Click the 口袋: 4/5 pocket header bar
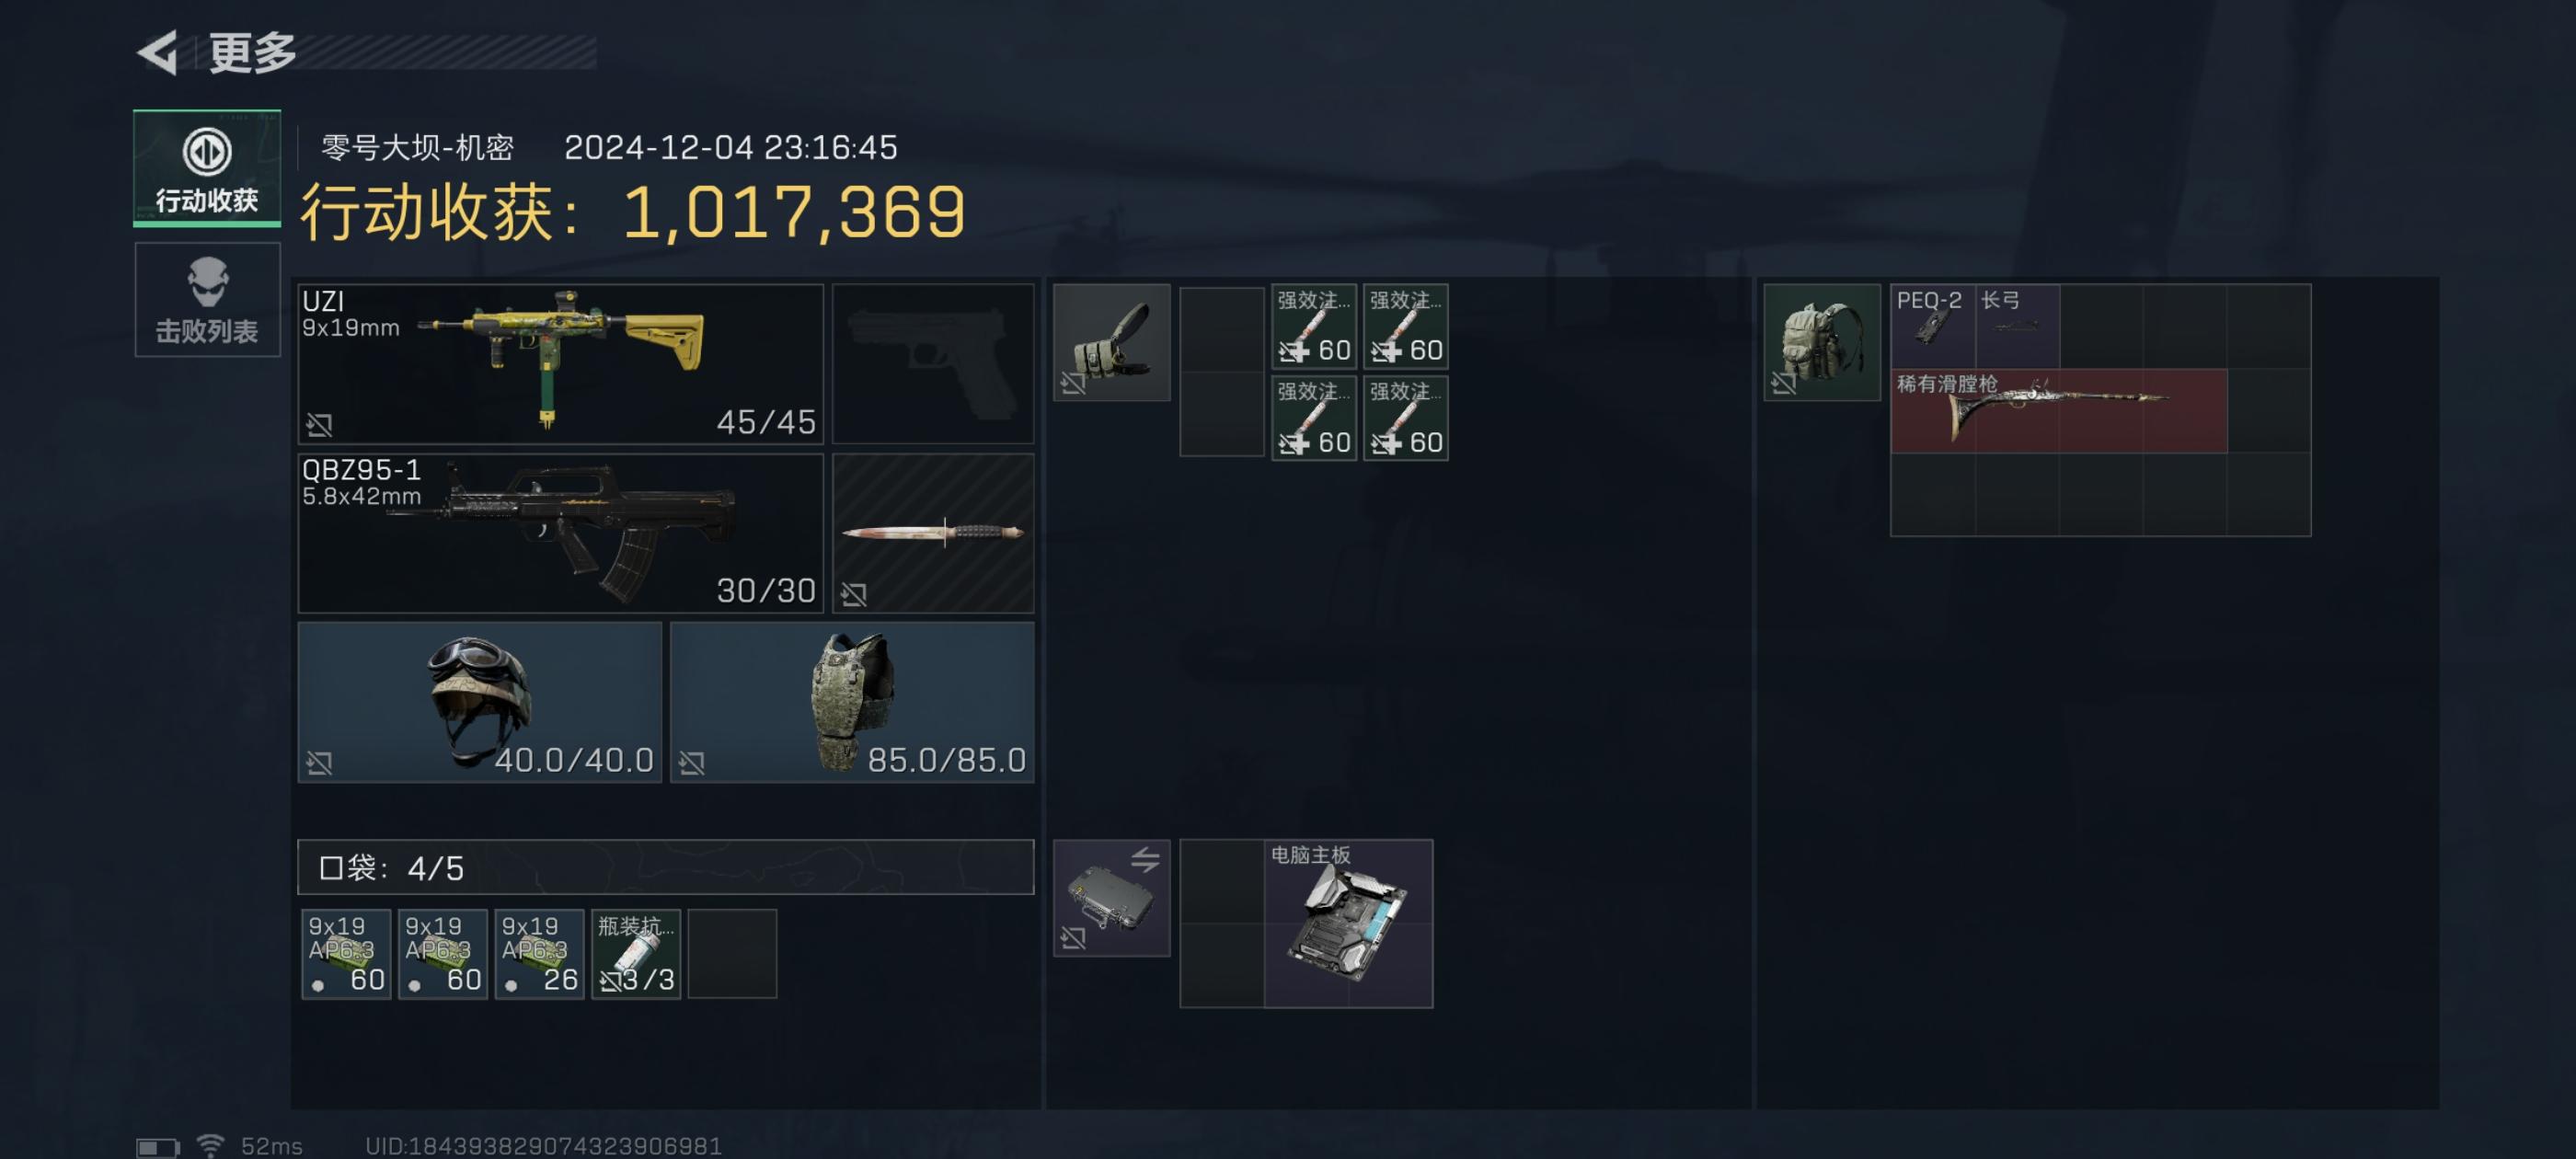 pyautogui.click(x=666, y=867)
